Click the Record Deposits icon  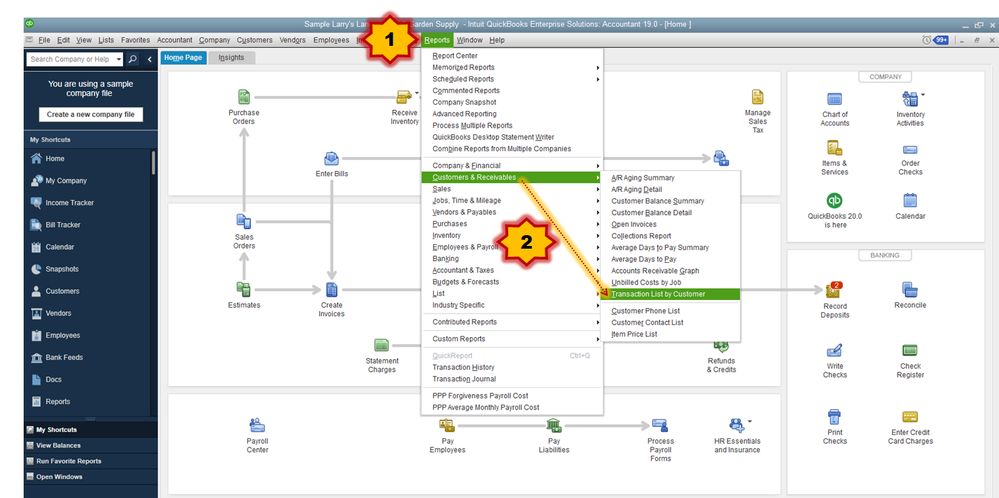(834, 290)
